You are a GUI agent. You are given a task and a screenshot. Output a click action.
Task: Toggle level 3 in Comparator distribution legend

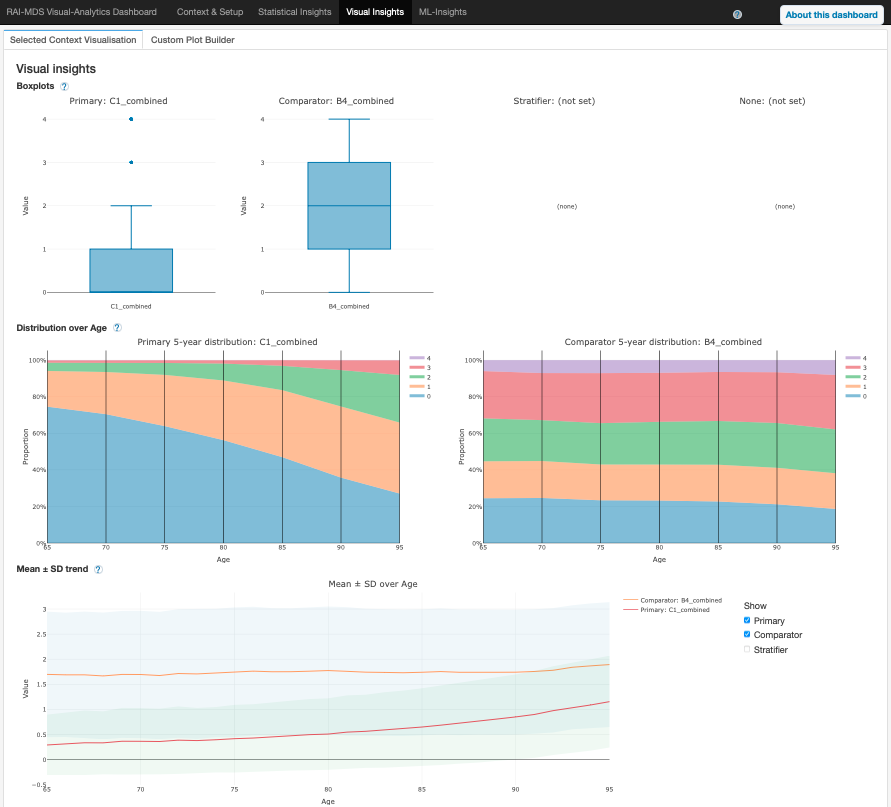coord(856,368)
